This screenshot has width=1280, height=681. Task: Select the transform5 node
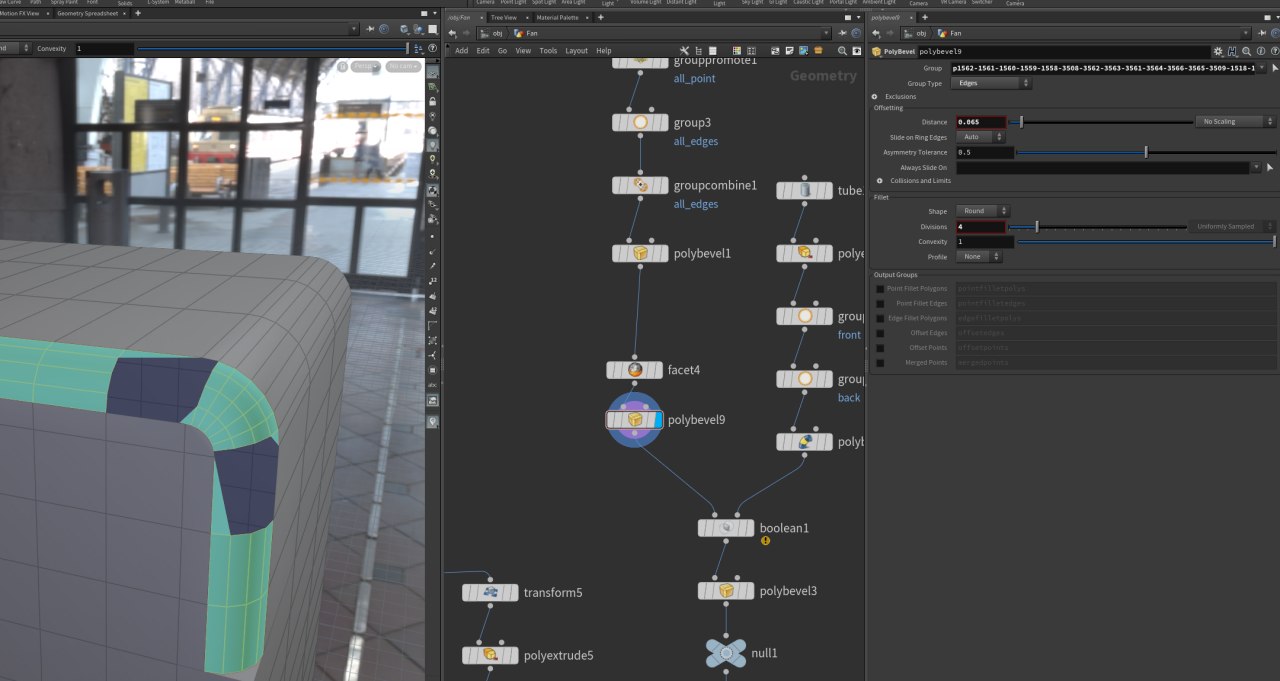click(490, 593)
